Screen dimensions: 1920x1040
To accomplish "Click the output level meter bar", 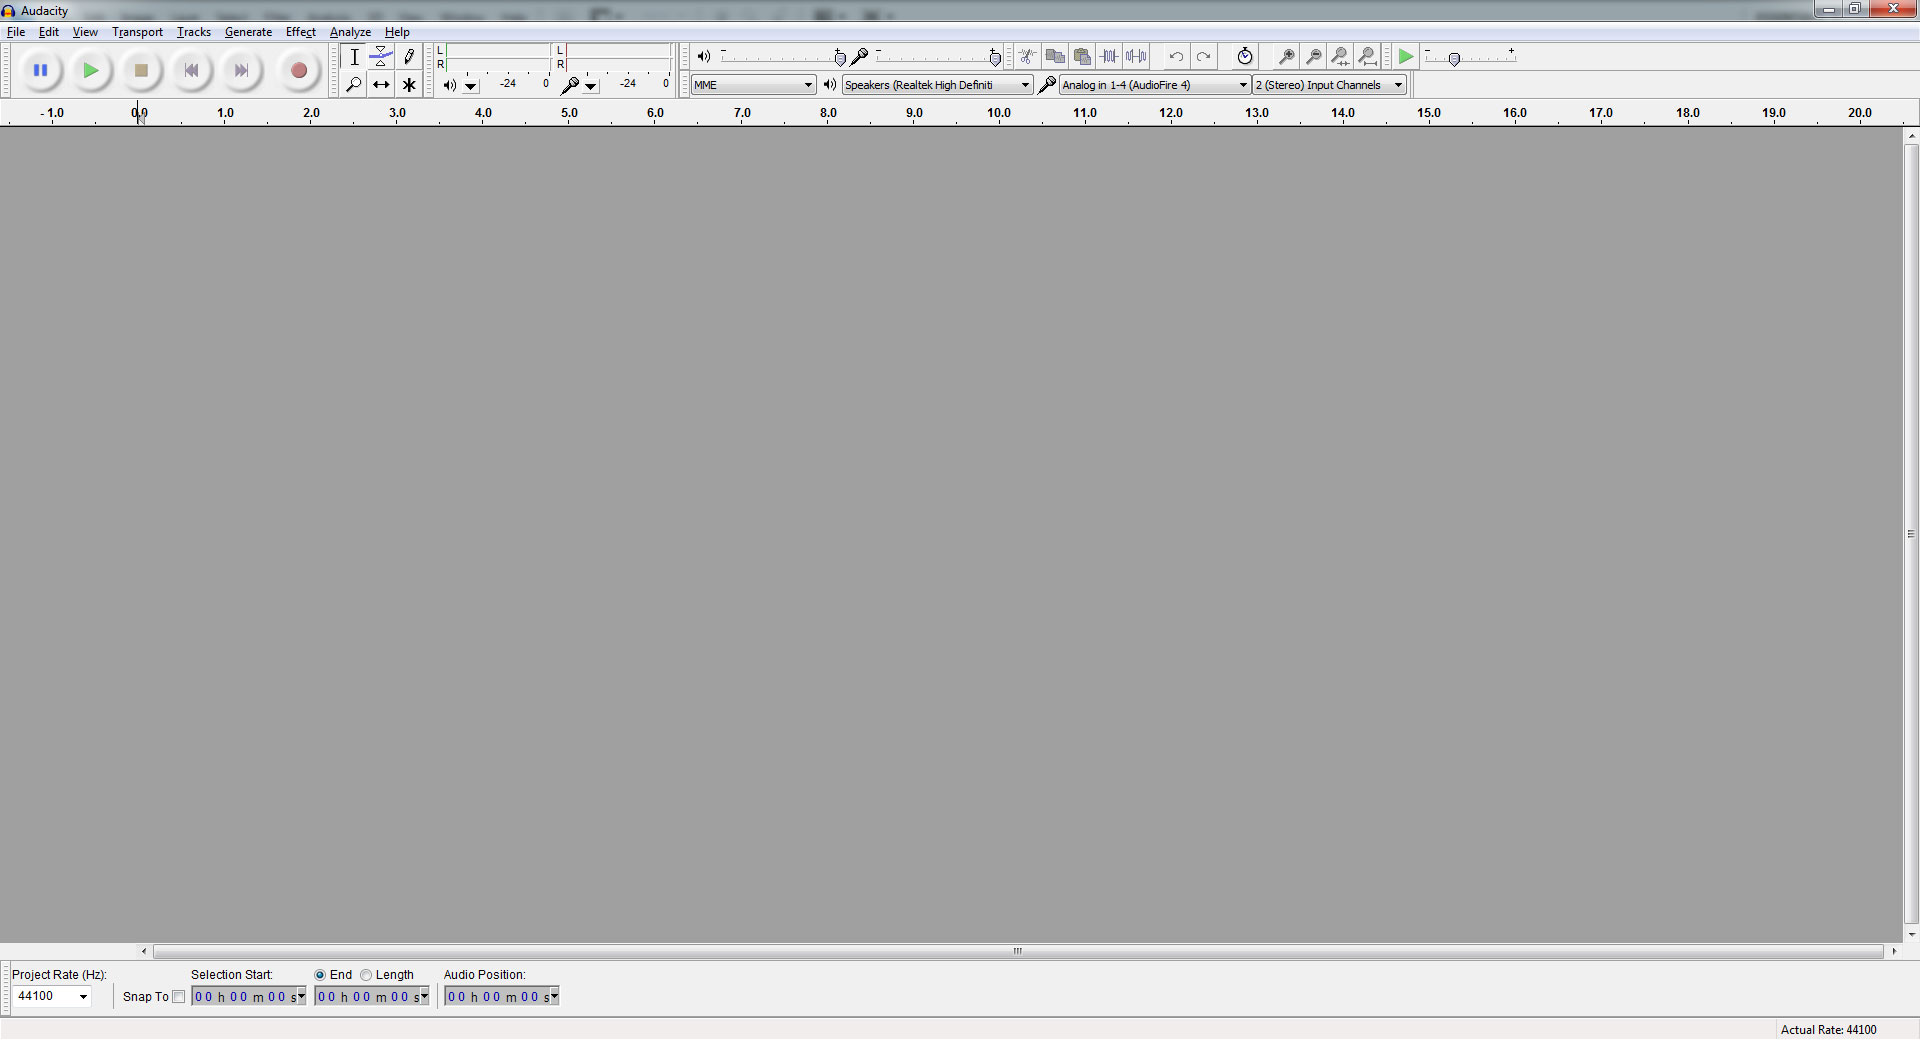I will point(497,57).
